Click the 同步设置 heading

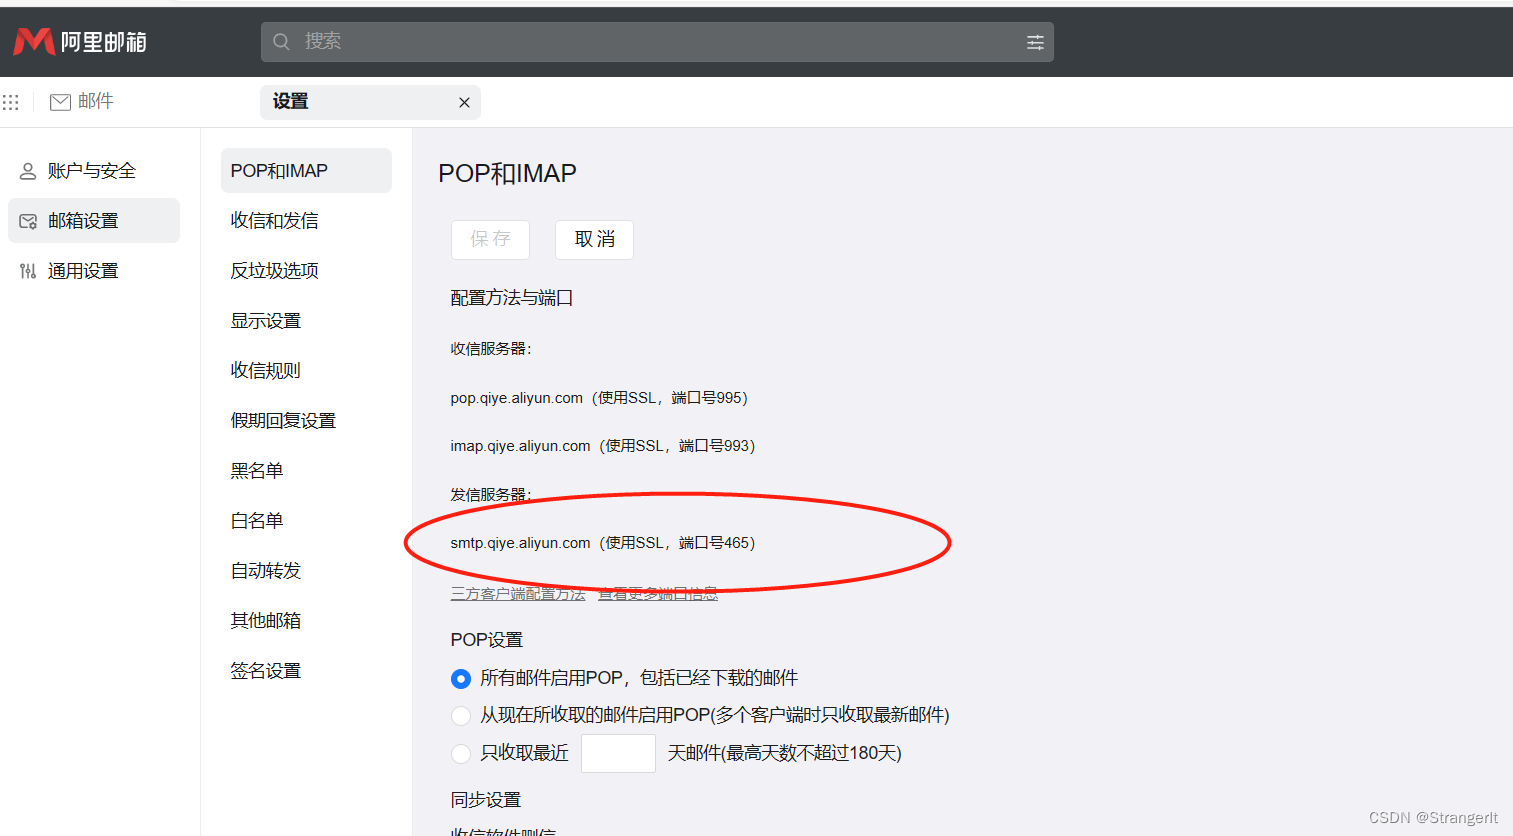(x=486, y=800)
